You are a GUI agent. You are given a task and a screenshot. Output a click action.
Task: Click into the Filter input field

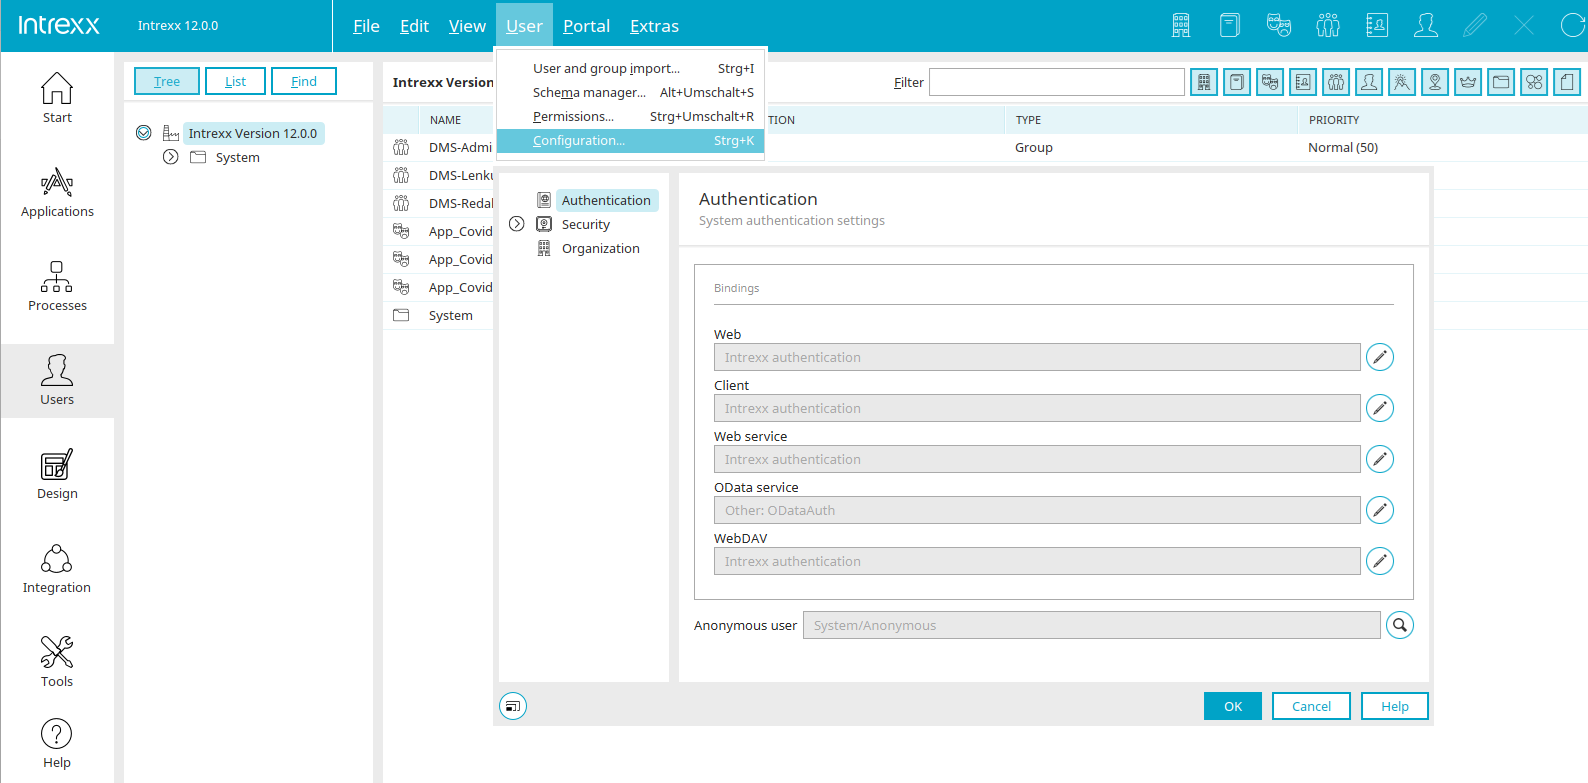pos(1057,82)
